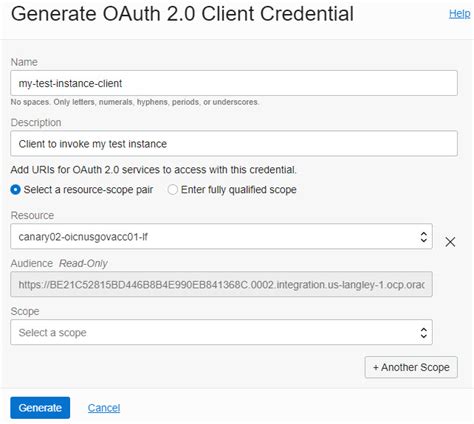Click the Name field label
Image resolution: width=474 pixels, height=424 pixels.
[x=24, y=62]
